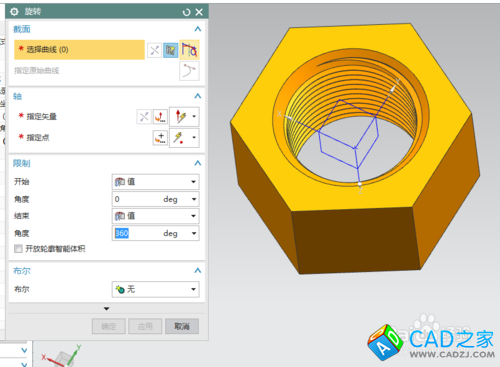This screenshot has width=500, height=367.
Task: Click the dialog settings gear icon
Action: point(14,12)
